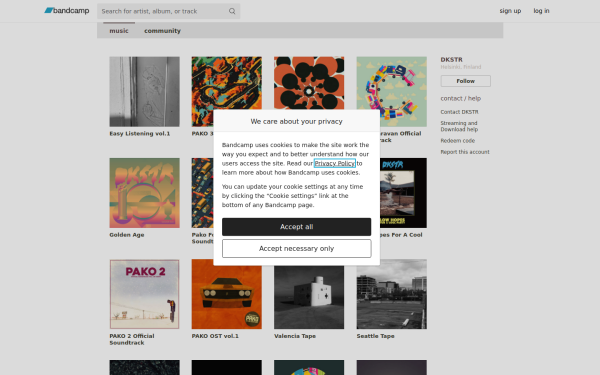Click the Seattle Tape title text
Image resolution: width=600 pixels, height=375 pixels.
pos(375,336)
